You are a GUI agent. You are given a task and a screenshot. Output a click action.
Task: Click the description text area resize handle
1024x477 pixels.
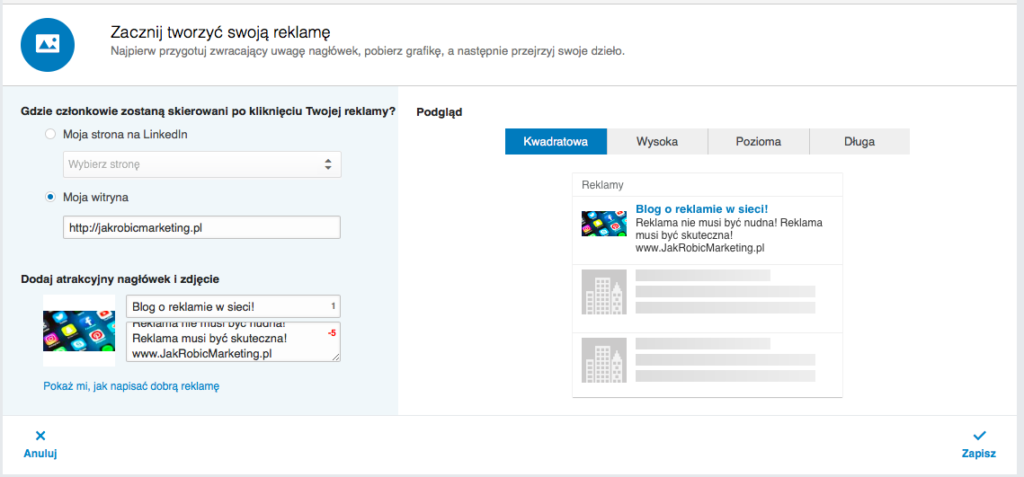pyautogui.click(x=336, y=357)
